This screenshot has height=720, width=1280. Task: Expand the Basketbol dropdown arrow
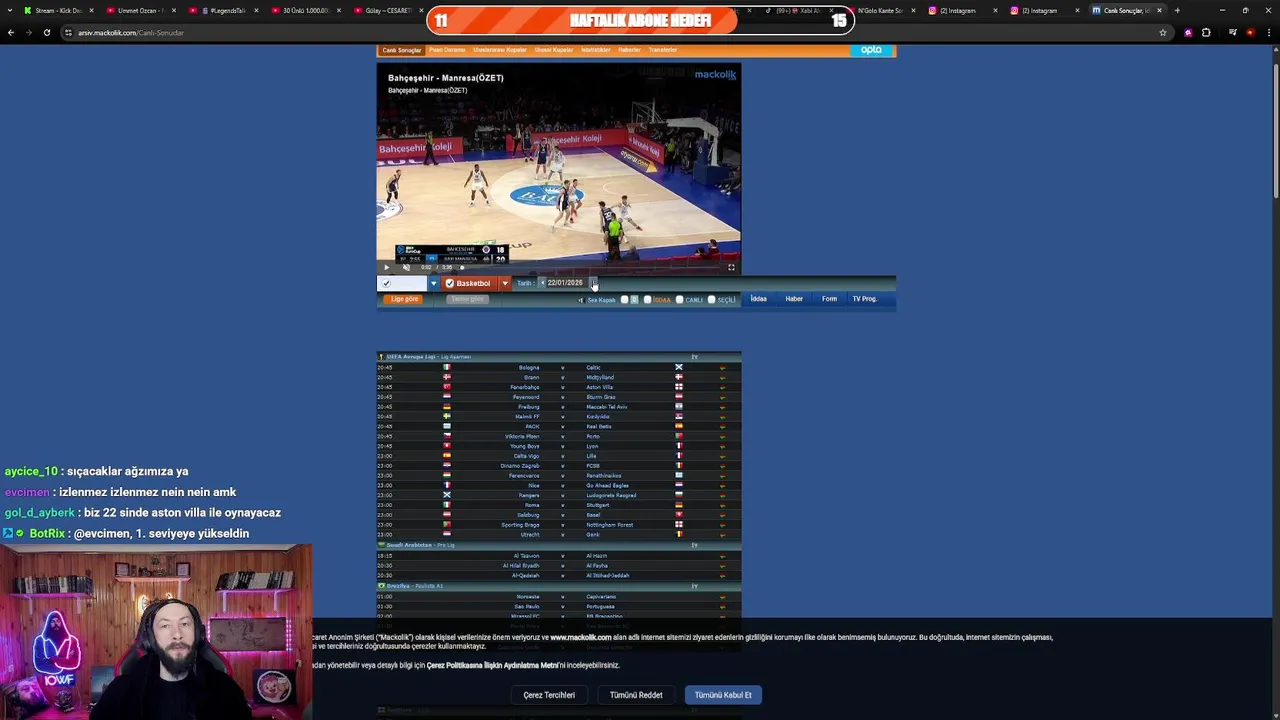point(505,283)
